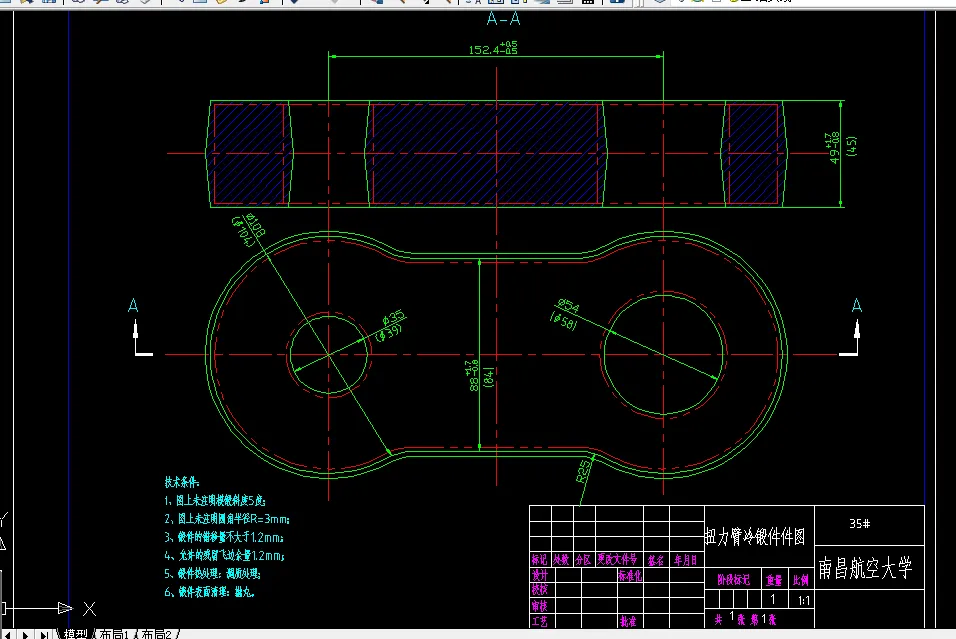Select the 校核 row label
Image resolution: width=956 pixels, height=639 pixels.
coord(540,590)
